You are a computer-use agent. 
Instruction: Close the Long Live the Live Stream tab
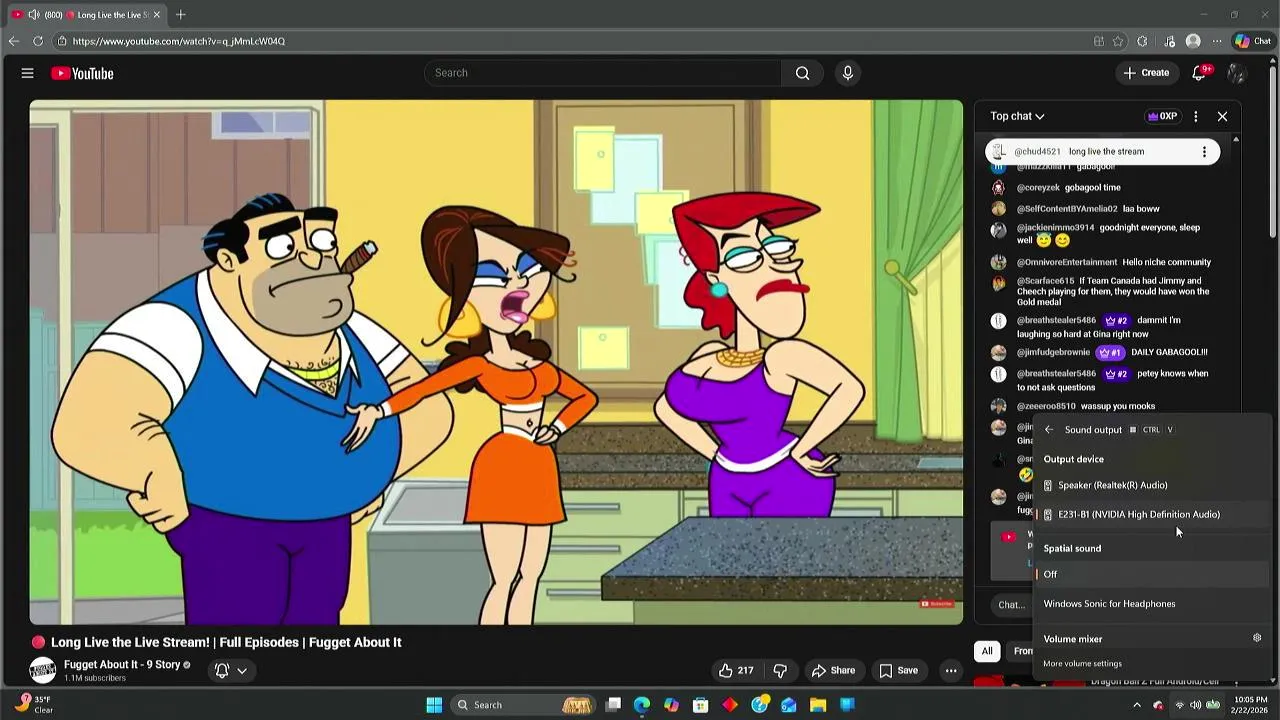pyautogui.click(x=156, y=14)
